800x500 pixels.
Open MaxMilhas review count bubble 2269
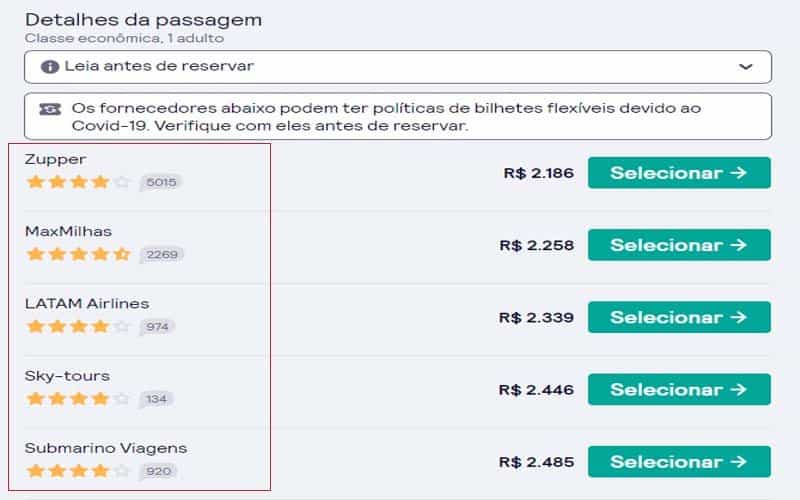click(x=162, y=255)
